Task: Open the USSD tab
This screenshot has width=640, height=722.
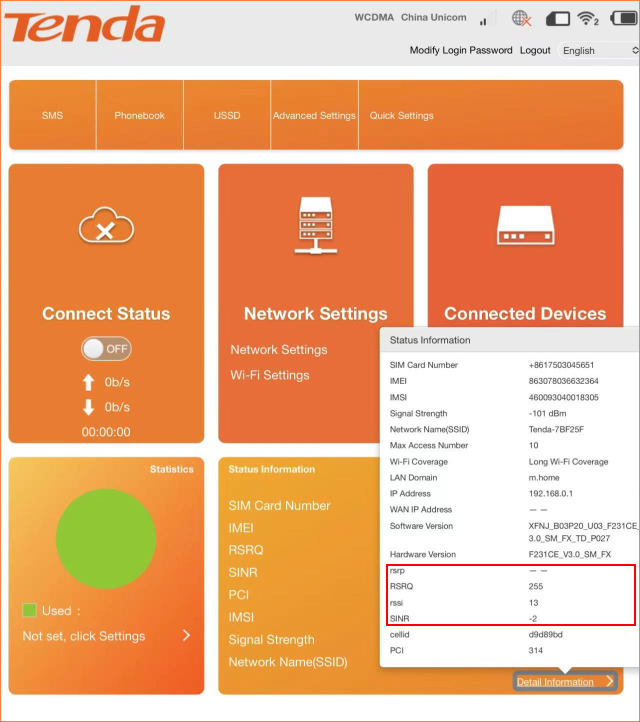Action: click(227, 116)
